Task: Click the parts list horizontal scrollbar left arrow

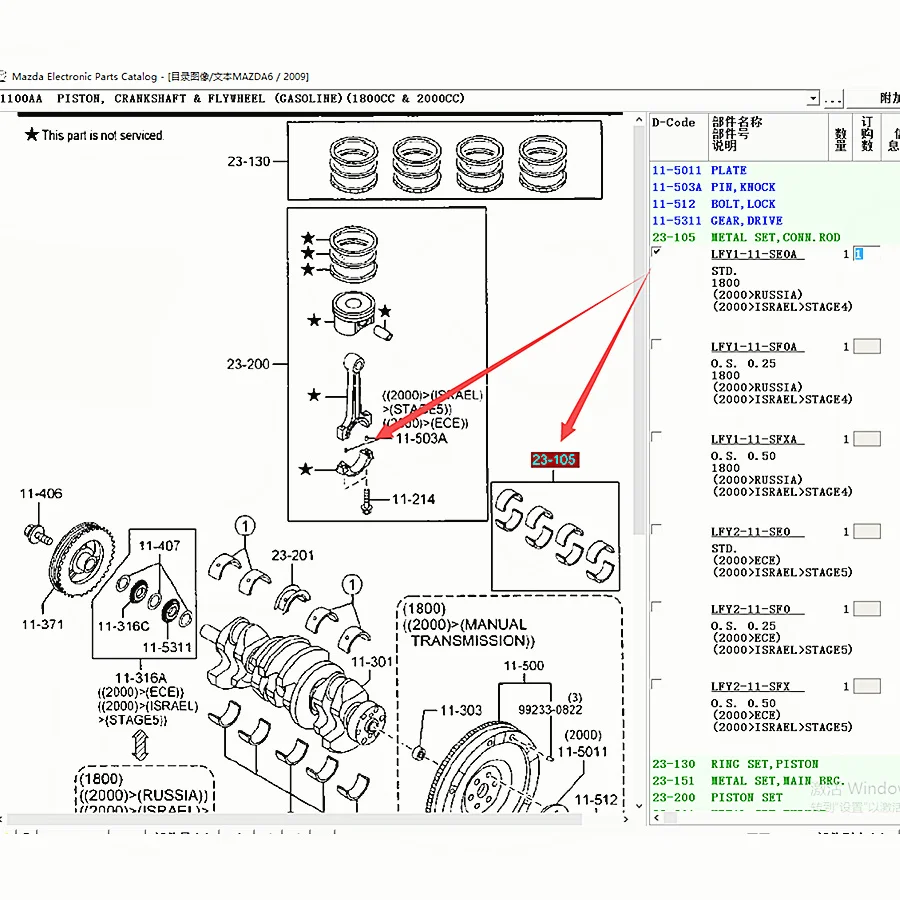Action: (x=657, y=817)
